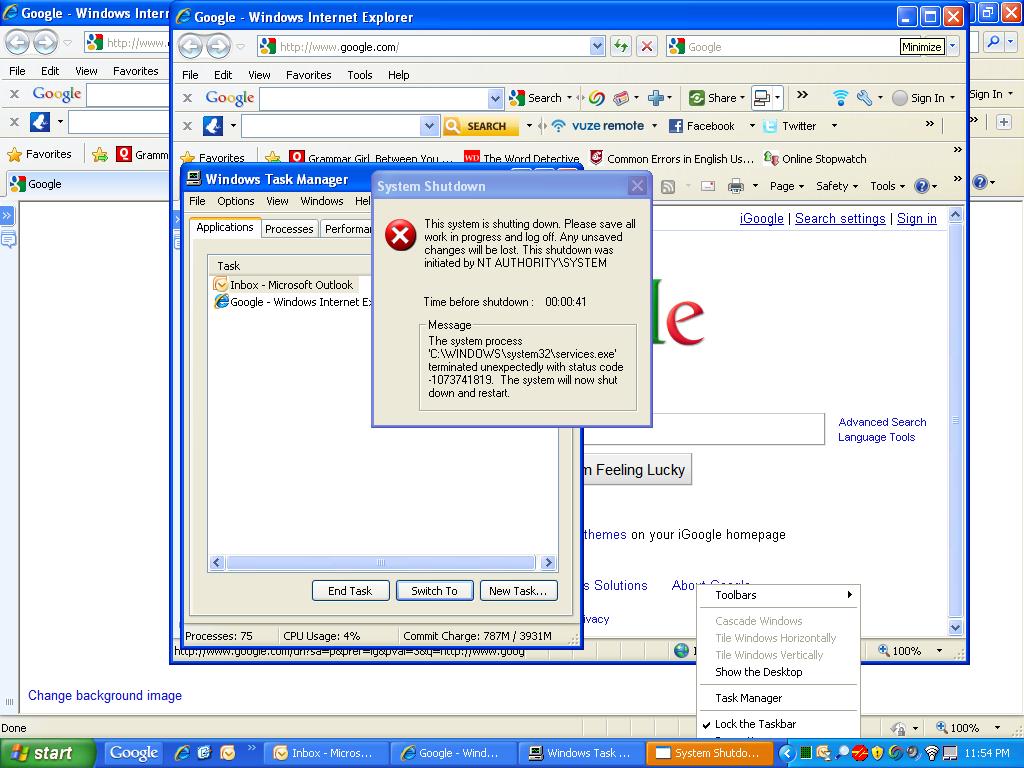Click the End Task button
This screenshot has width=1024, height=768.
pyautogui.click(x=350, y=591)
